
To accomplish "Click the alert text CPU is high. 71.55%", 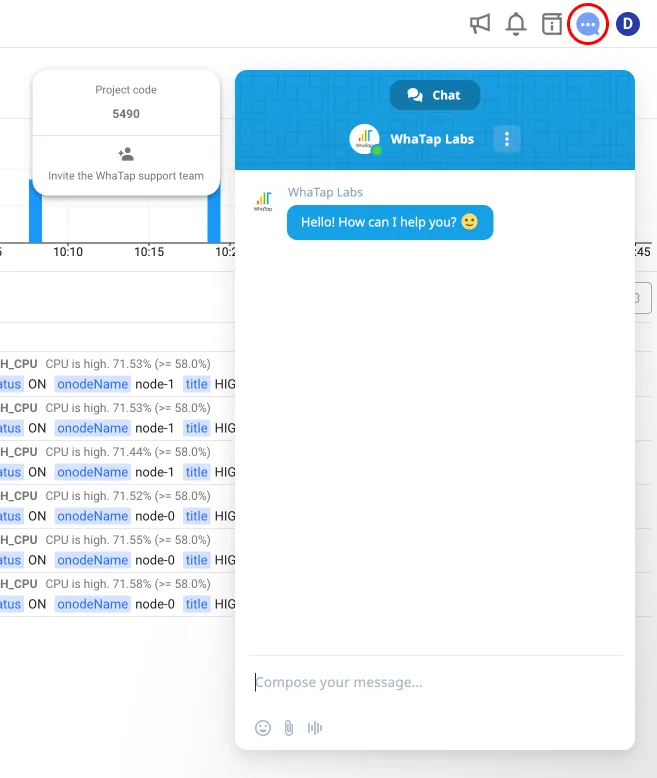I will [x=128, y=540].
